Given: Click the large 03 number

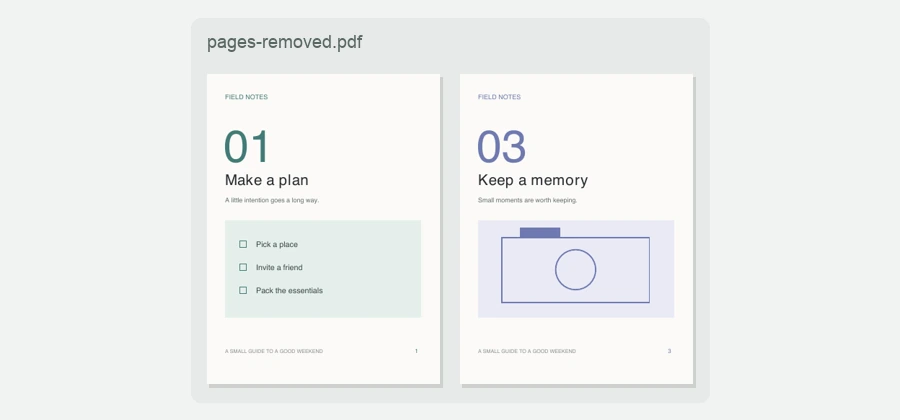Looking at the screenshot, I should [501, 146].
